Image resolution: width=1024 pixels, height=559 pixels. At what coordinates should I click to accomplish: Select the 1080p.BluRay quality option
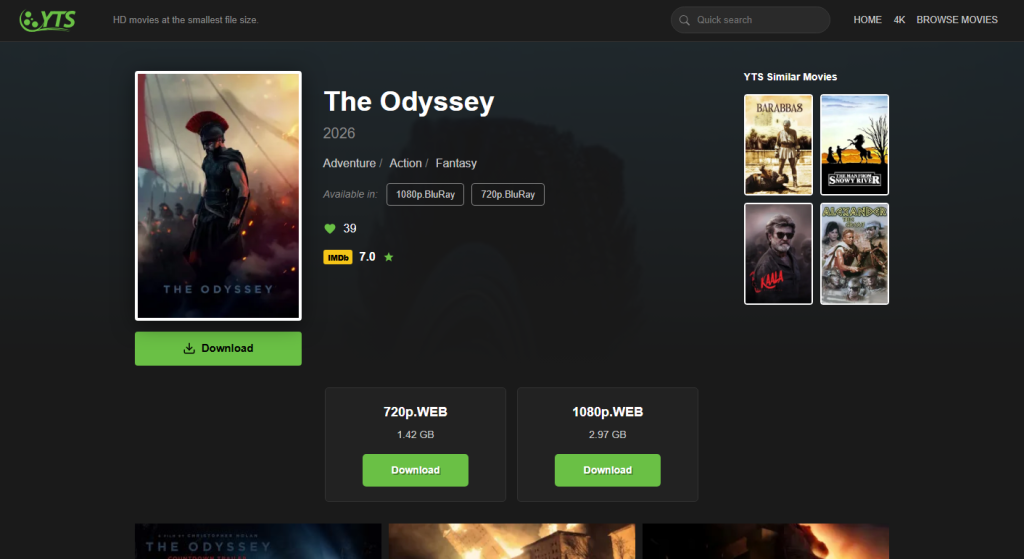point(425,195)
